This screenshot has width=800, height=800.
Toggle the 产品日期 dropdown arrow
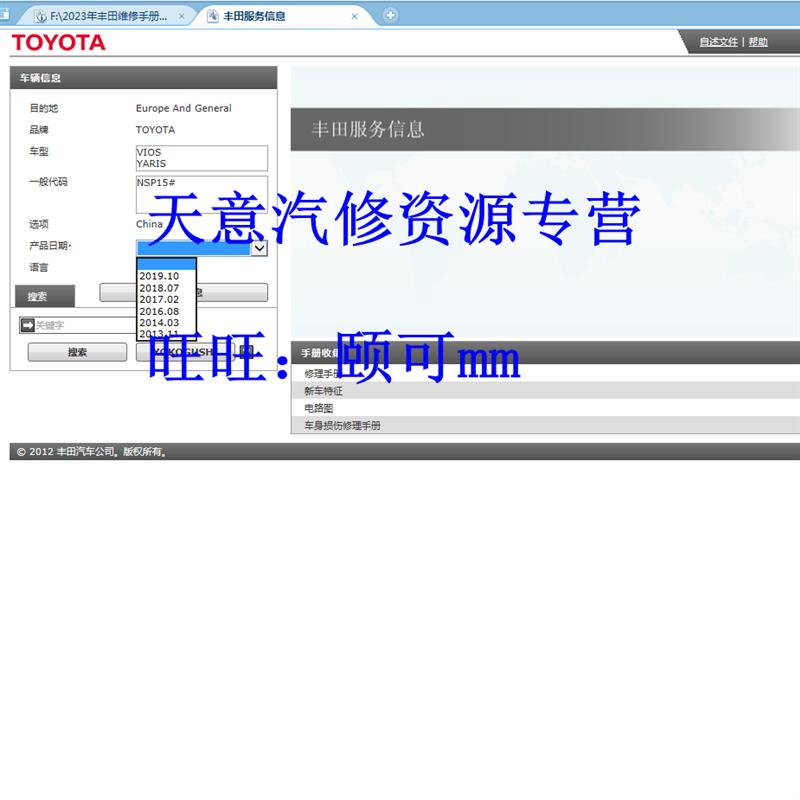260,248
